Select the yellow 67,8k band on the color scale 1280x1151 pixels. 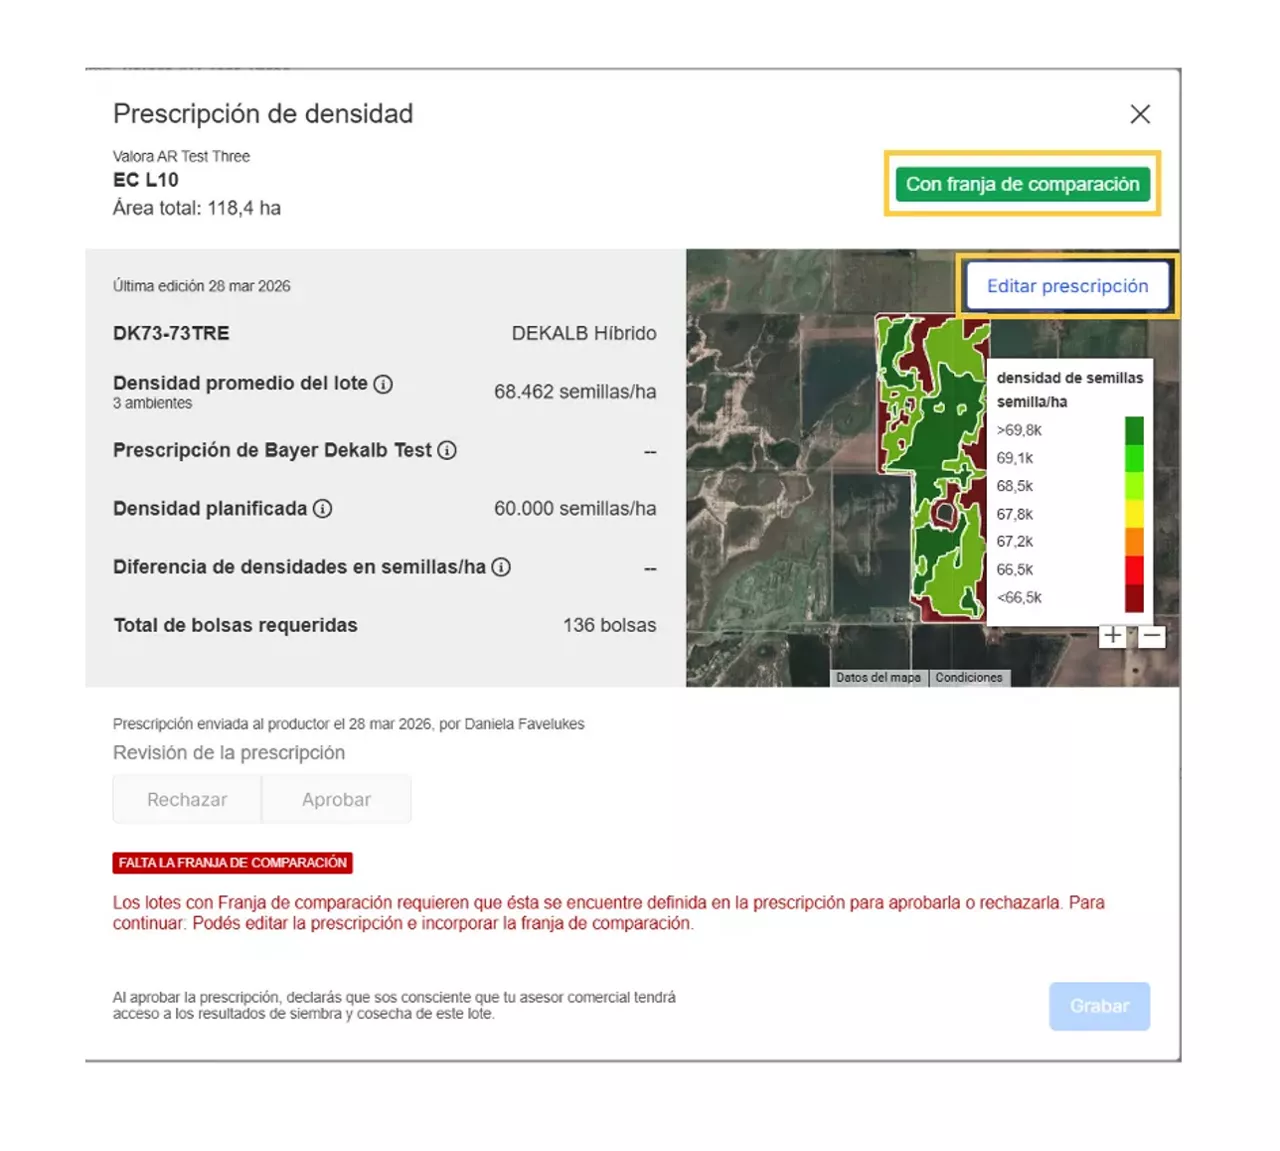pyautogui.click(x=1133, y=514)
